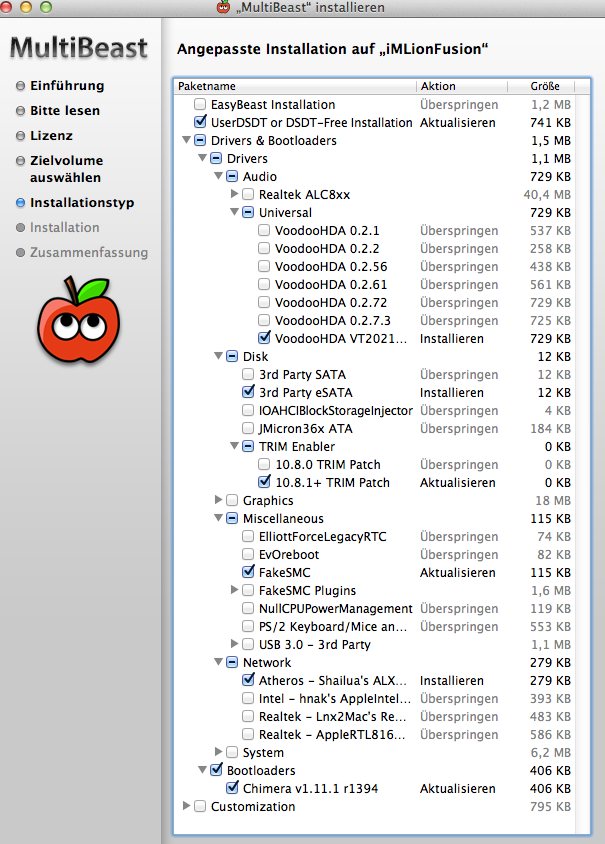
Task: Uncheck VoodooHDA VT2021 driver
Action: tap(264, 337)
